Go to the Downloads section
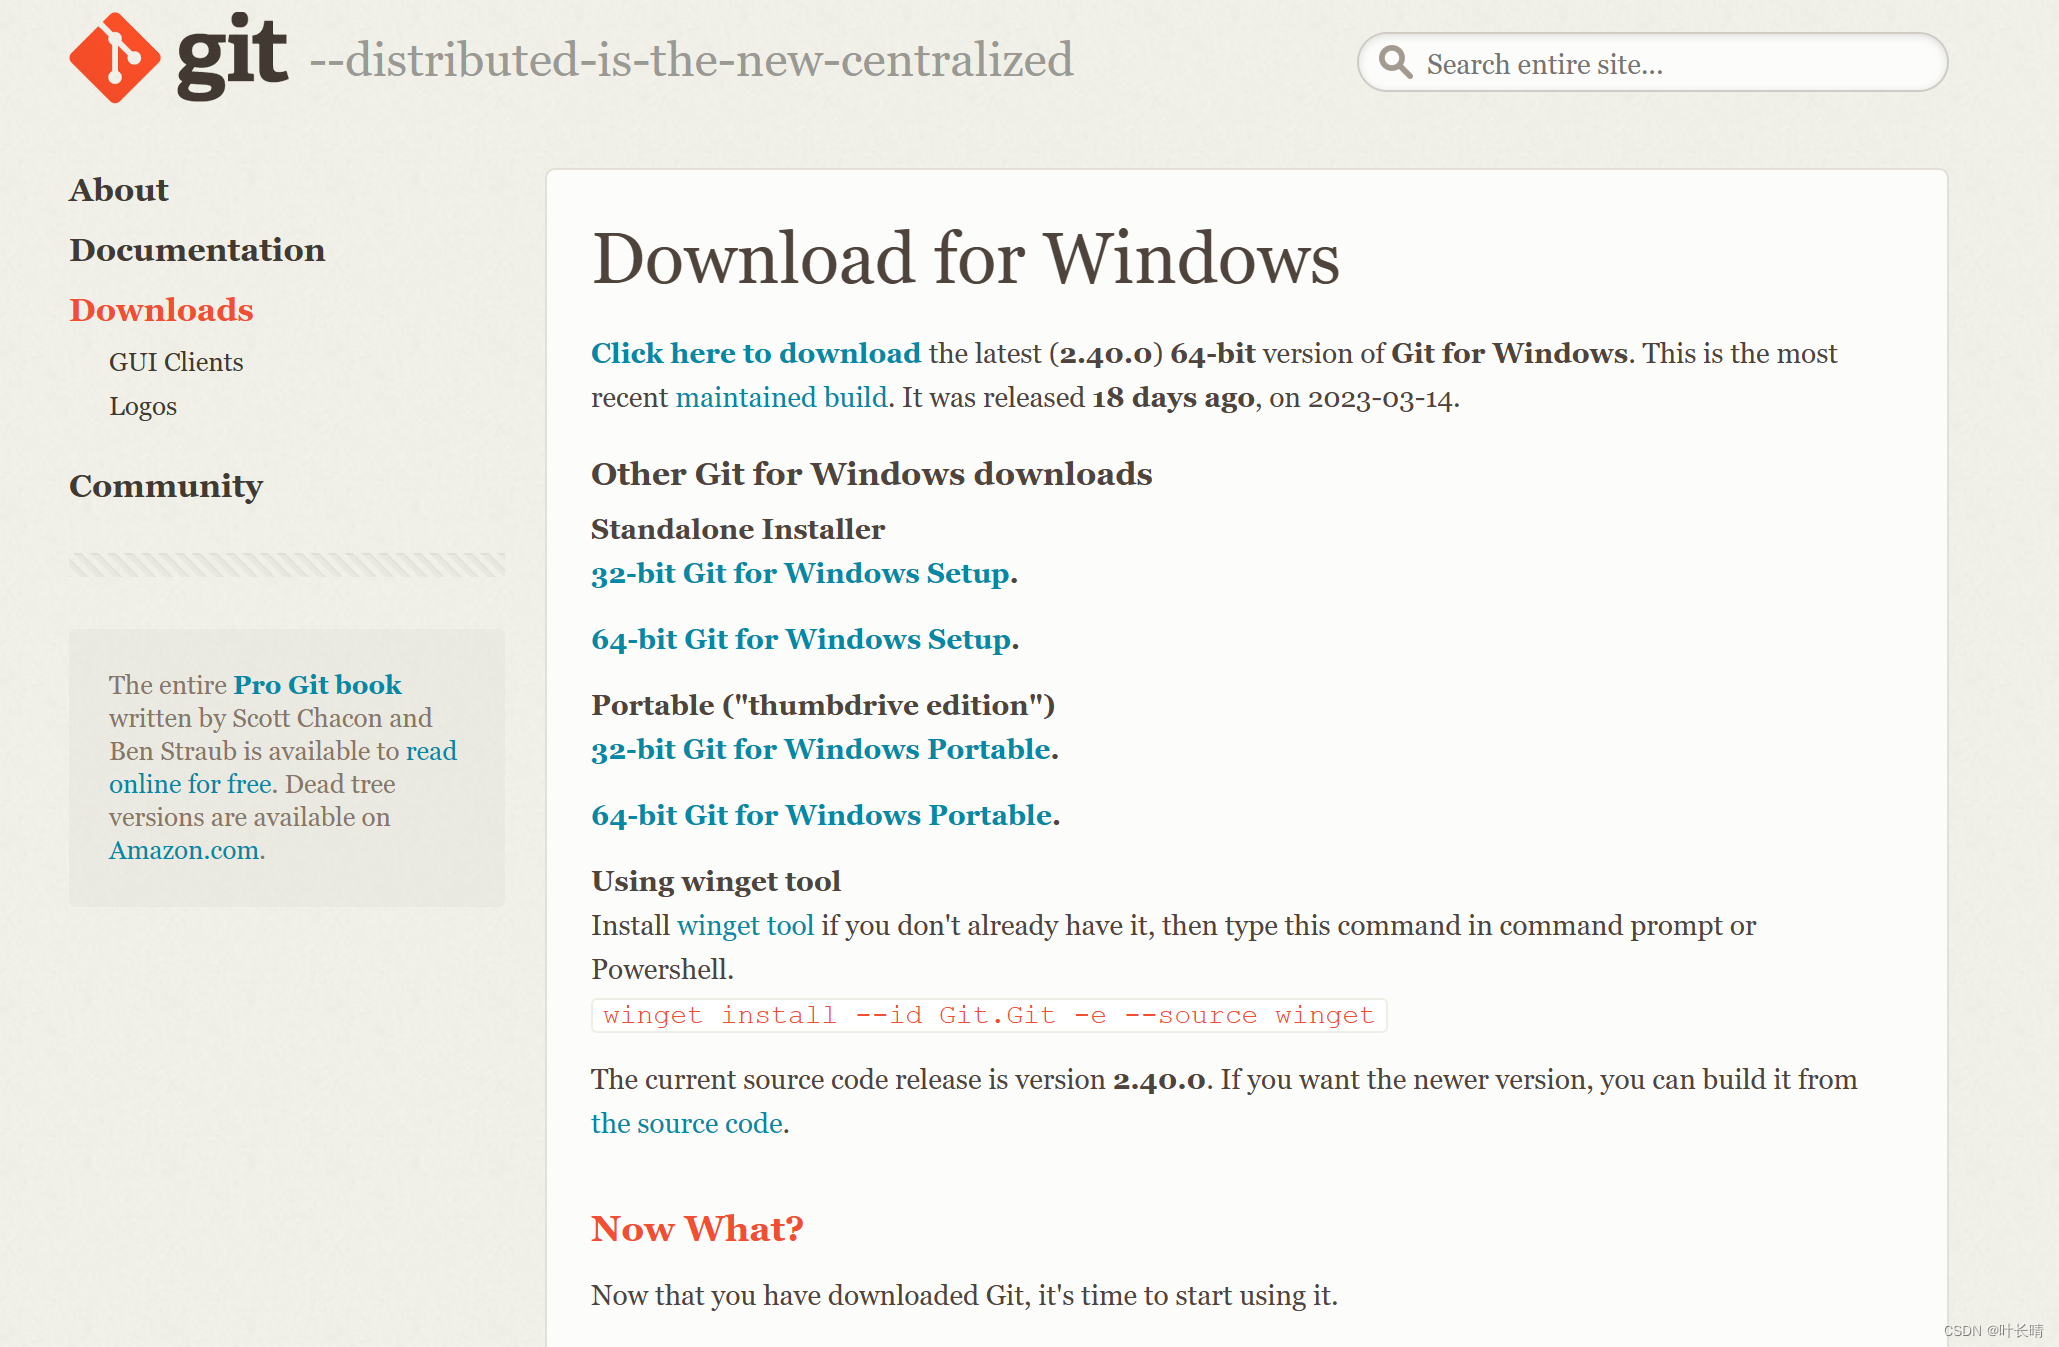The width and height of the screenshot is (2059, 1347). pos(161,310)
